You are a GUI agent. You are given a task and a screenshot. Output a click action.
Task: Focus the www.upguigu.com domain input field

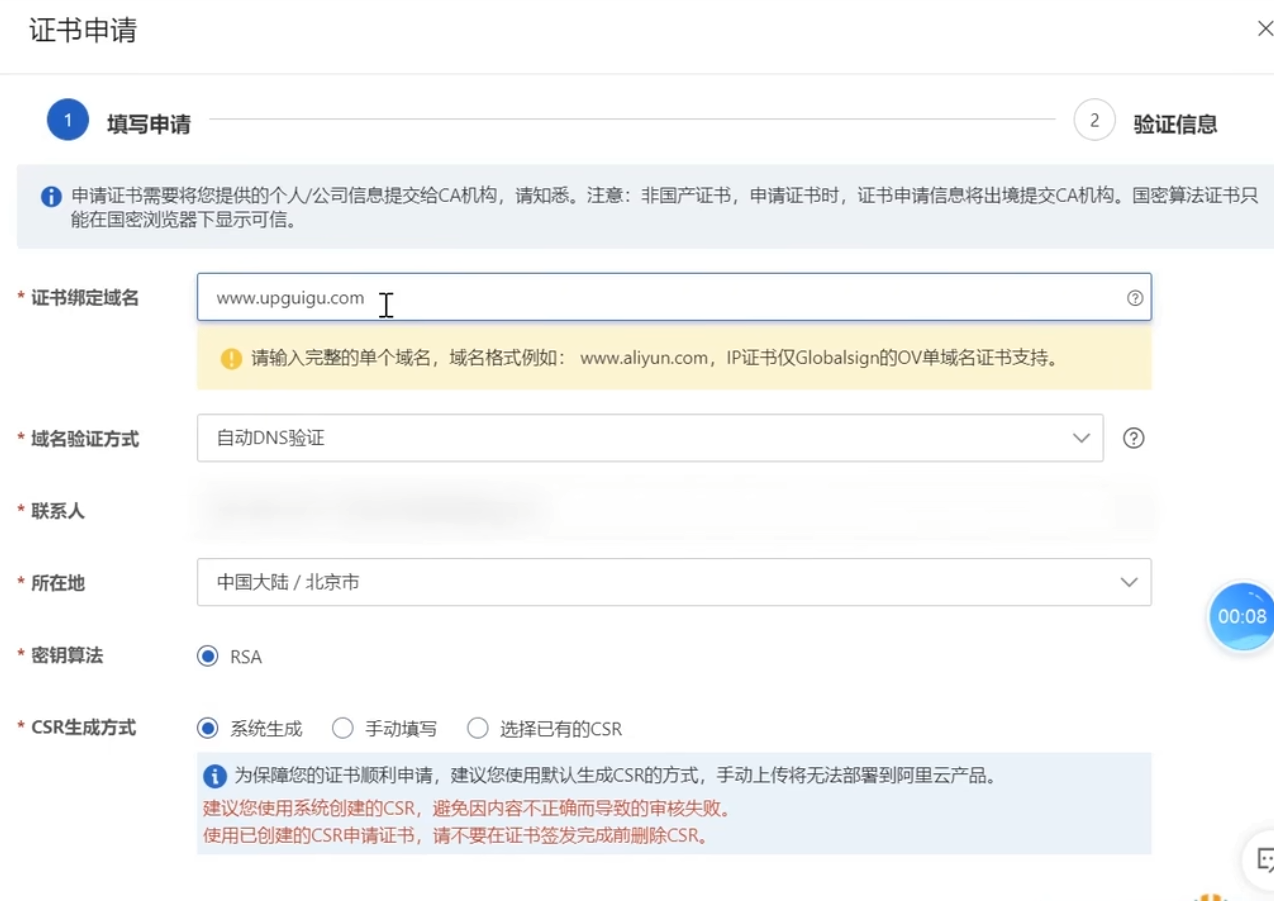[x=660, y=298]
